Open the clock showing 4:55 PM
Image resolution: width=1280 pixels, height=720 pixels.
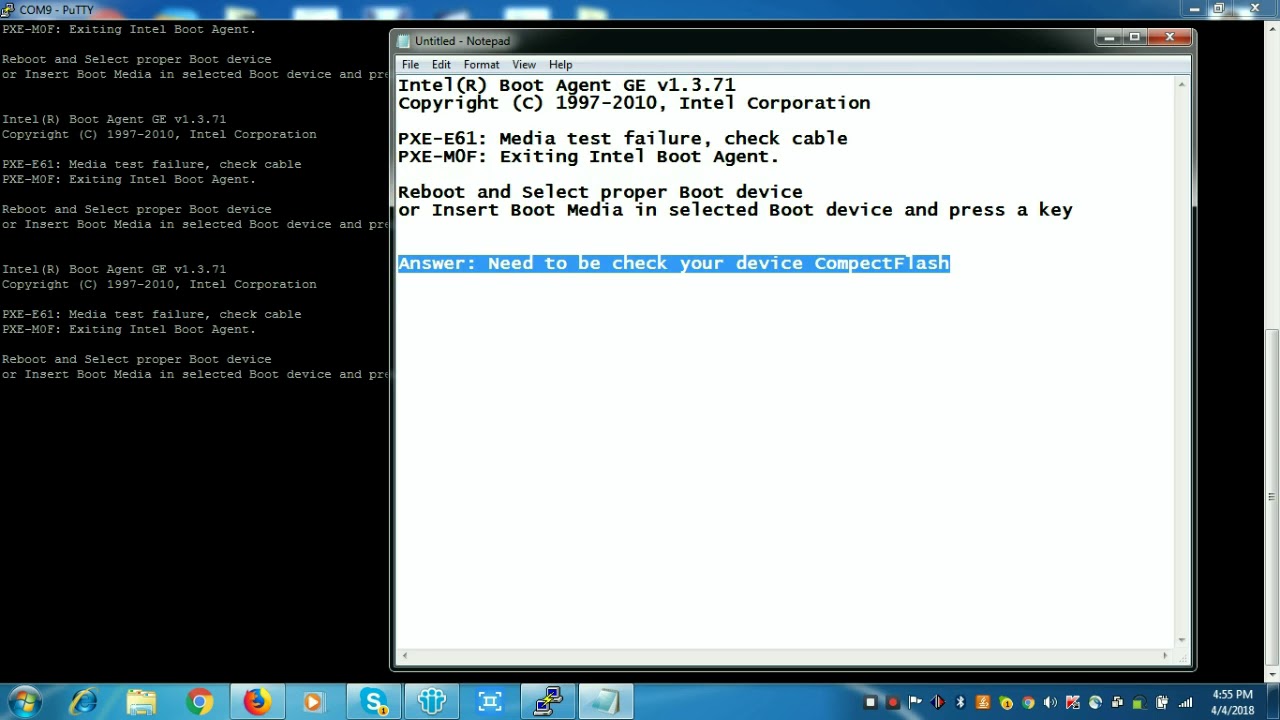click(1232, 702)
